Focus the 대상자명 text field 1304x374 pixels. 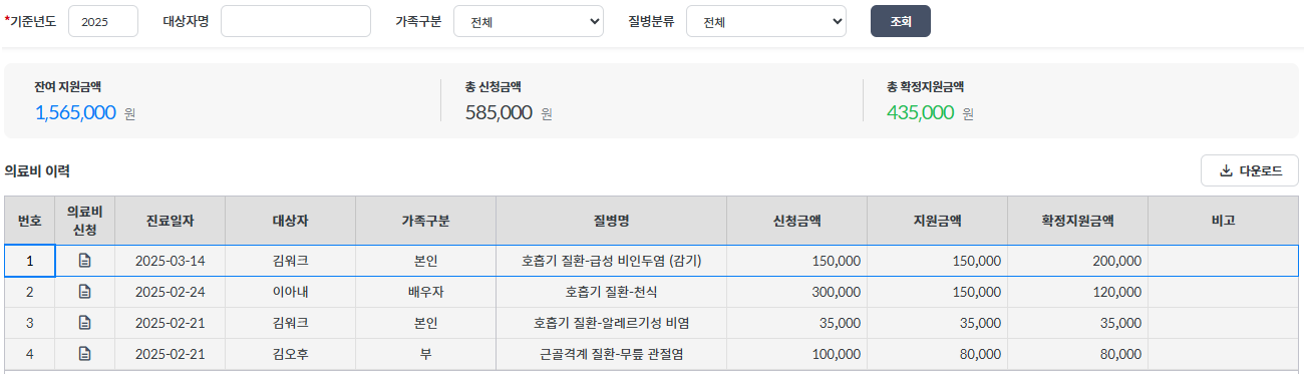(x=296, y=21)
